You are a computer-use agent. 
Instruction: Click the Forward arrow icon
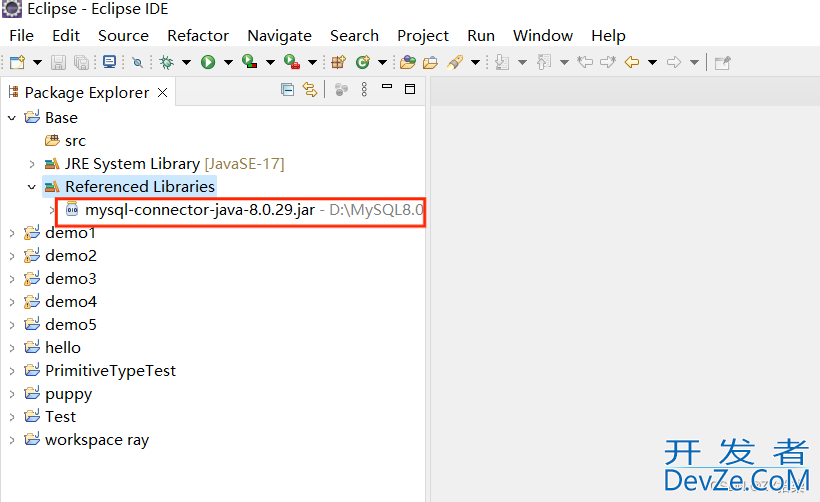[x=674, y=62]
